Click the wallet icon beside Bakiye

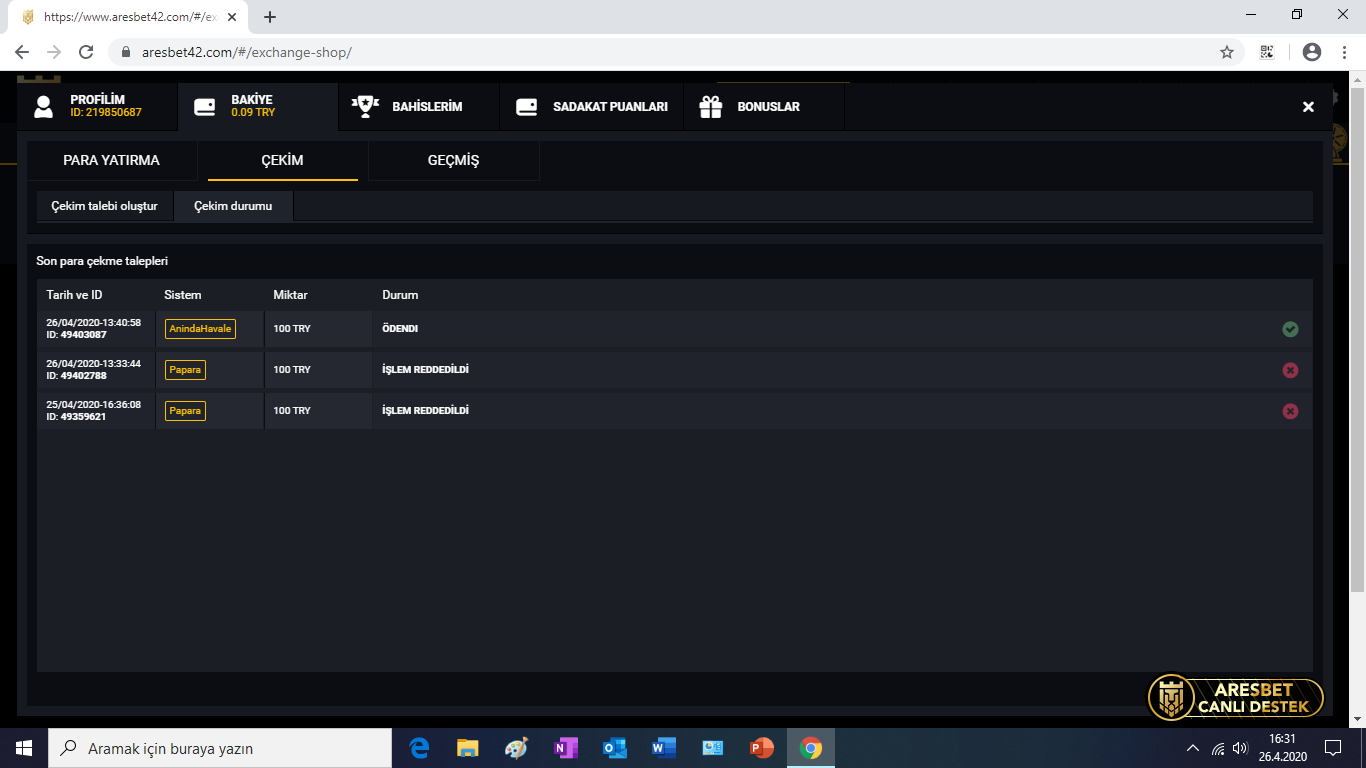click(x=204, y=107)
